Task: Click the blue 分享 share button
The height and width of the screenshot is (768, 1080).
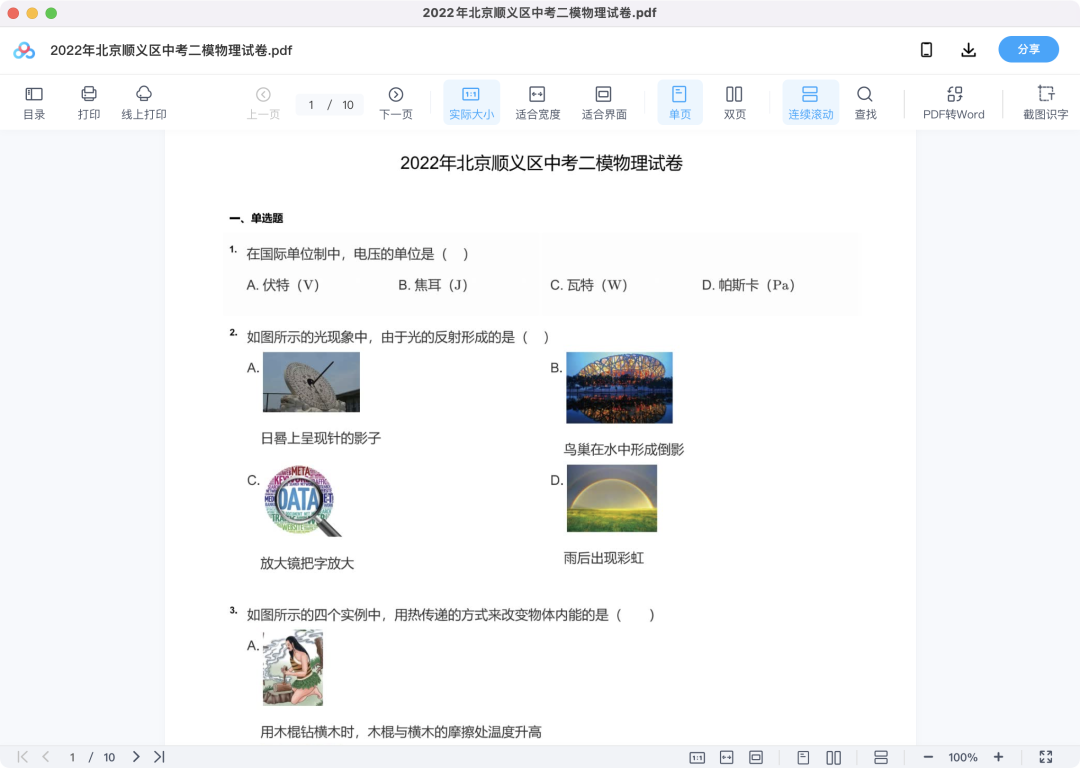Action: 1028,50
